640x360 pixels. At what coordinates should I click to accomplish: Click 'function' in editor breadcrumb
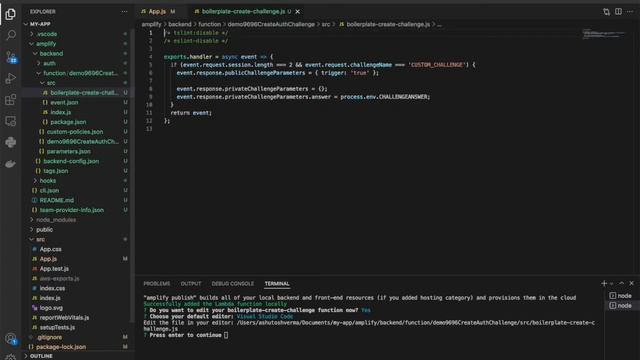tap(209, 24)
